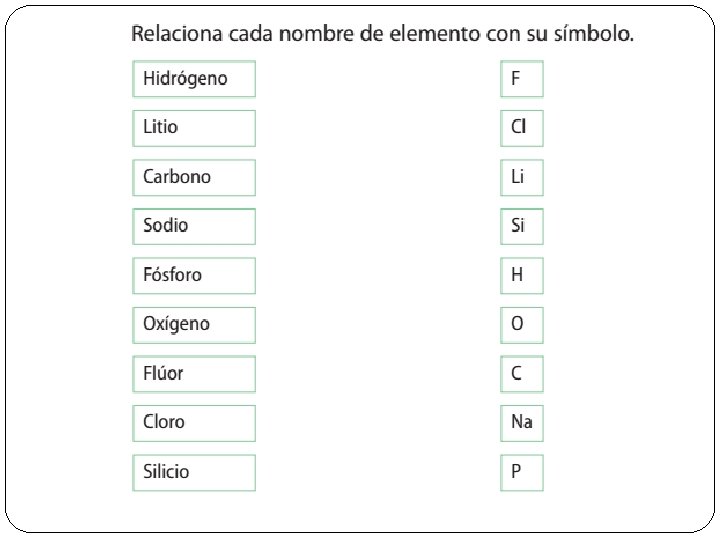Click the Carbono element box
The width and height of the screenshot is (720, 540).
(x=194, y=177)
